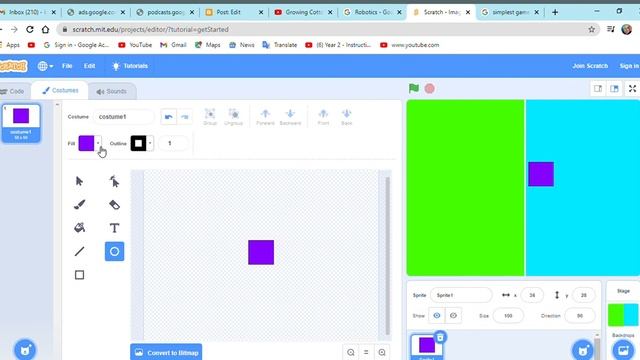Open Choose a Sprite button

click(583, 350)
